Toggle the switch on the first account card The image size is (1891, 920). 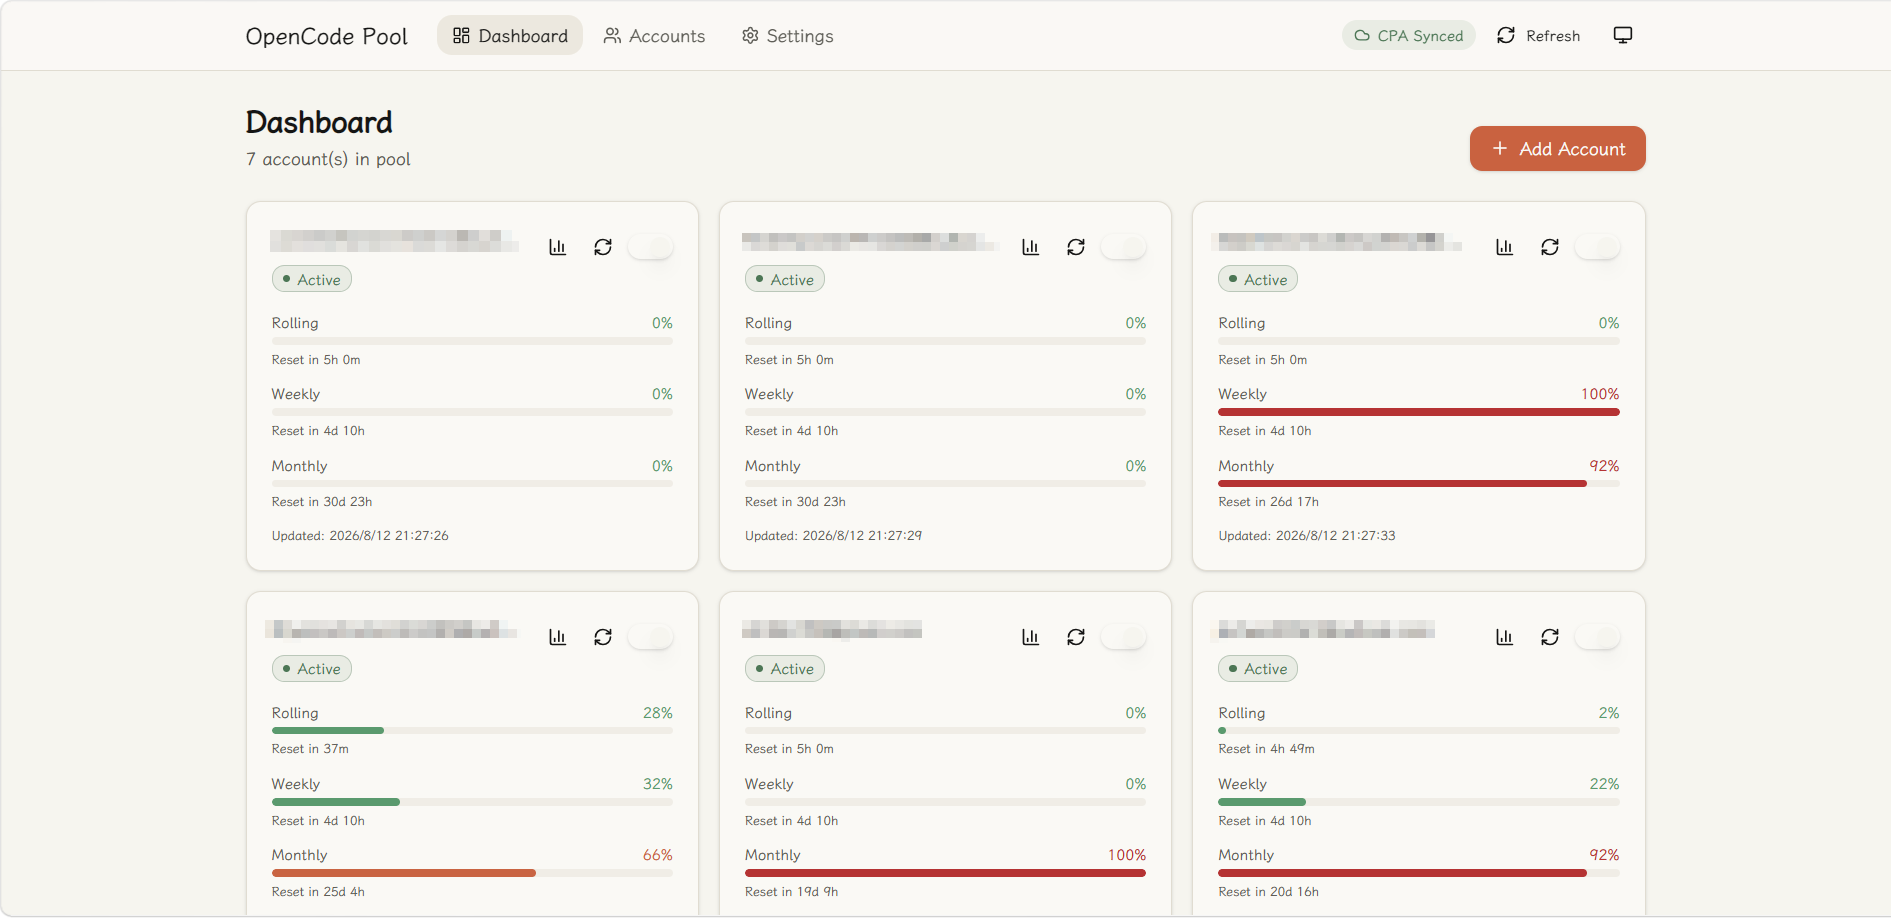coord(651,247)
